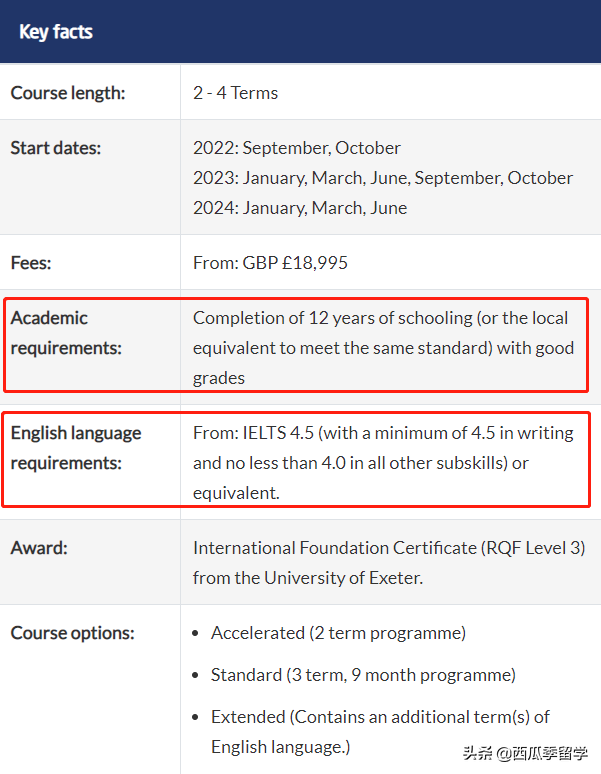This screenshot has height=774, width=601.
Task: Select the Course options label
Action: coord(72,633)
